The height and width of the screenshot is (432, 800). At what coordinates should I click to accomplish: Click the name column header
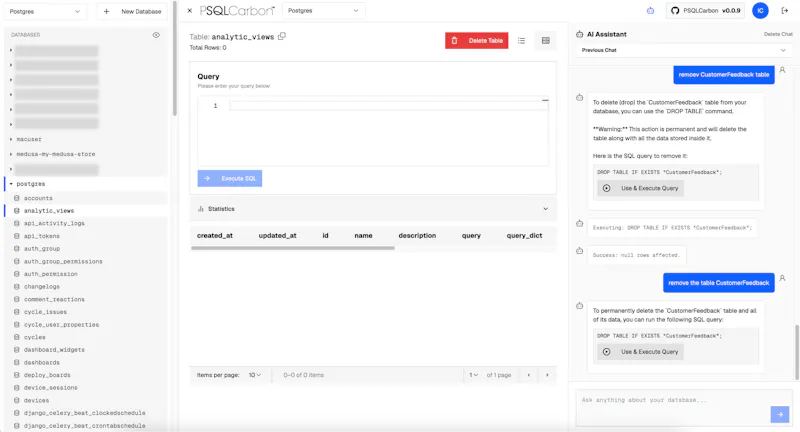coord(363,236)
